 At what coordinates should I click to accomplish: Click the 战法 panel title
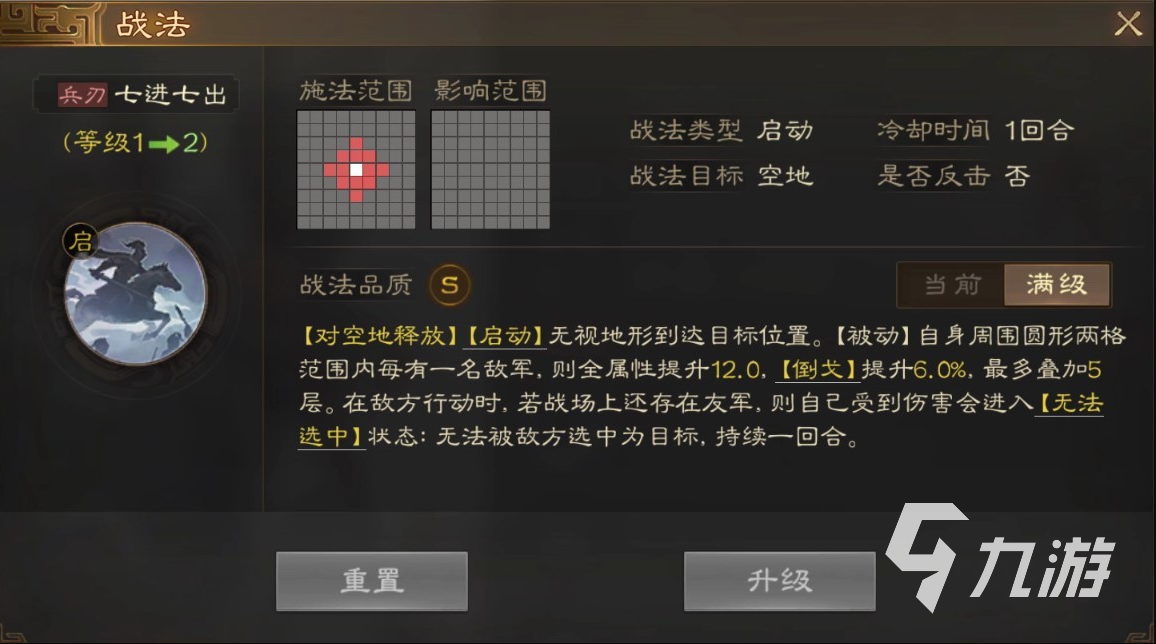[153, 25]
